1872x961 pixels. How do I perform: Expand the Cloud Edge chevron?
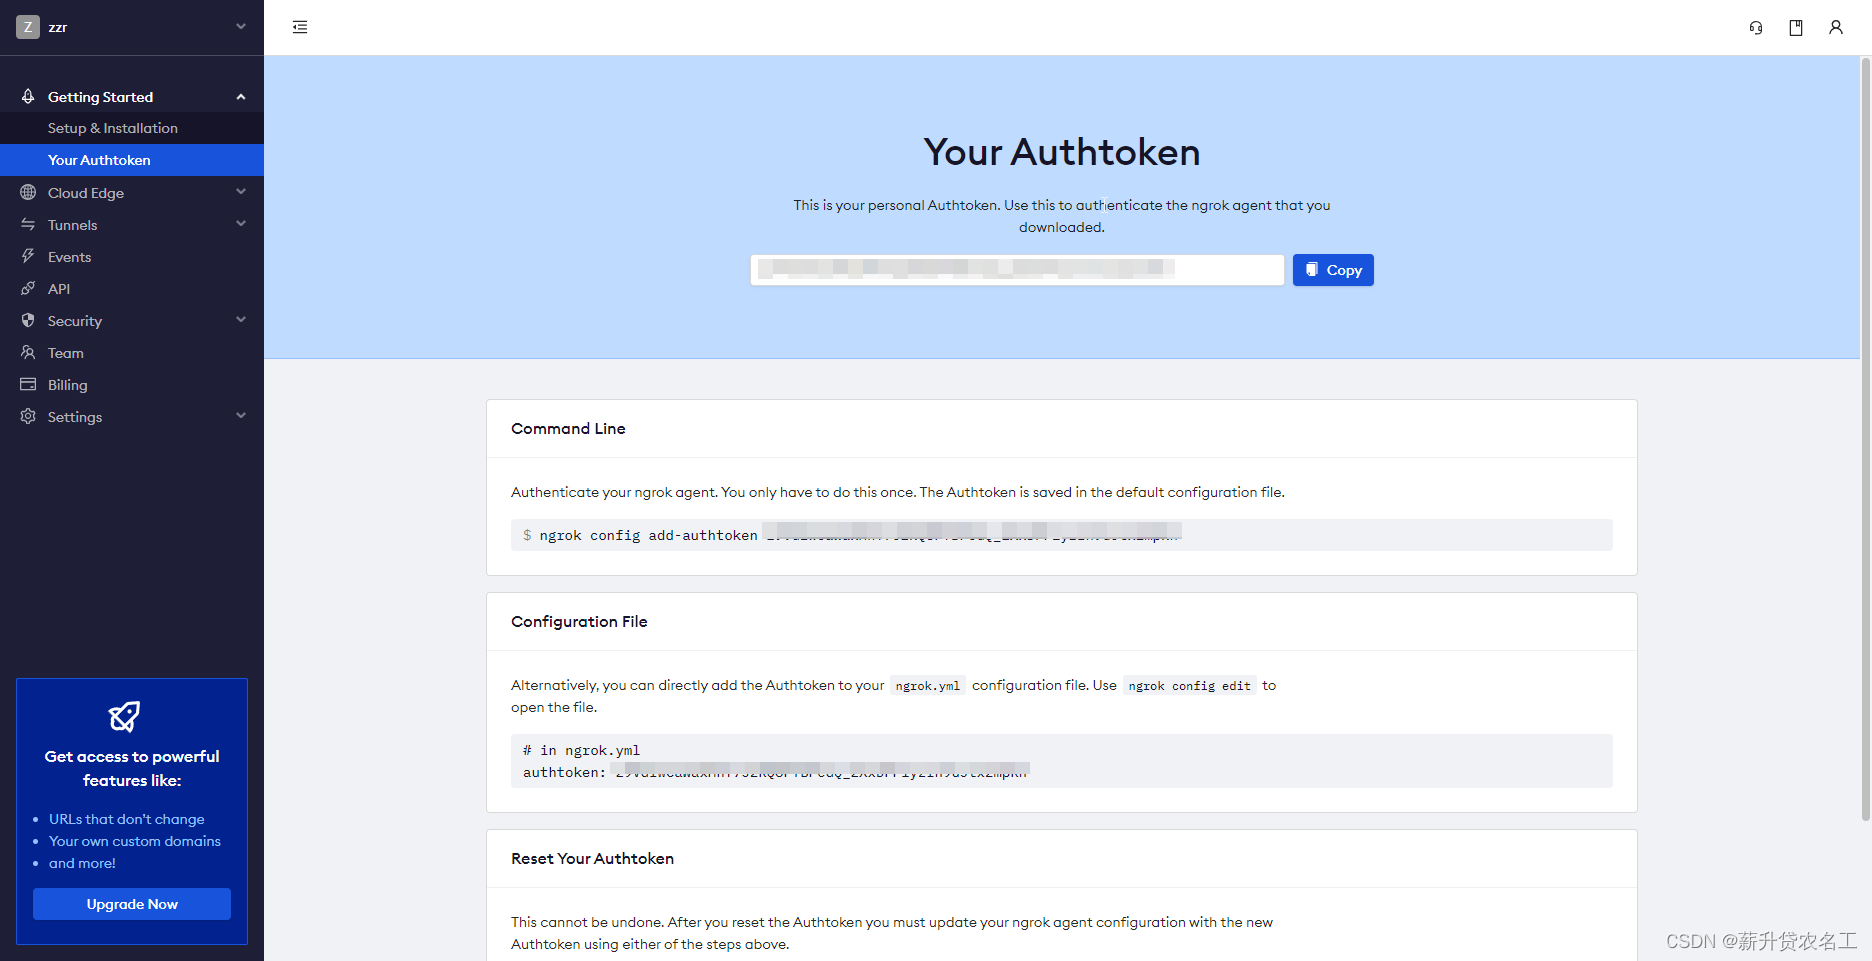[241, 191]
